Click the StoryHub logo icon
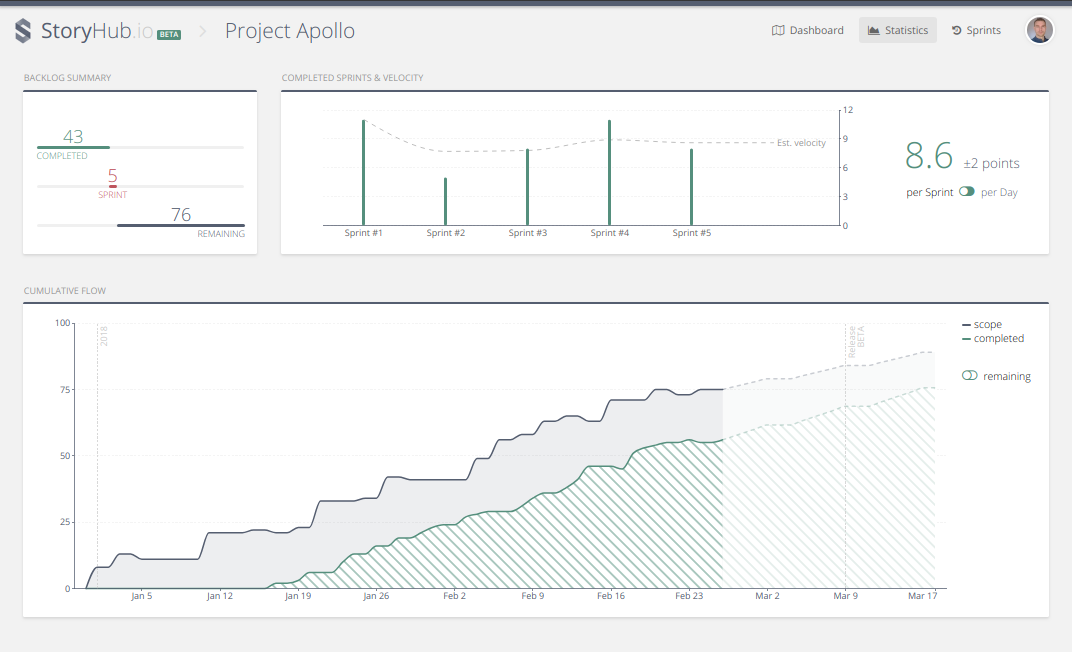The height and width of the screenshot is (652, 1072). click(23, 31)
